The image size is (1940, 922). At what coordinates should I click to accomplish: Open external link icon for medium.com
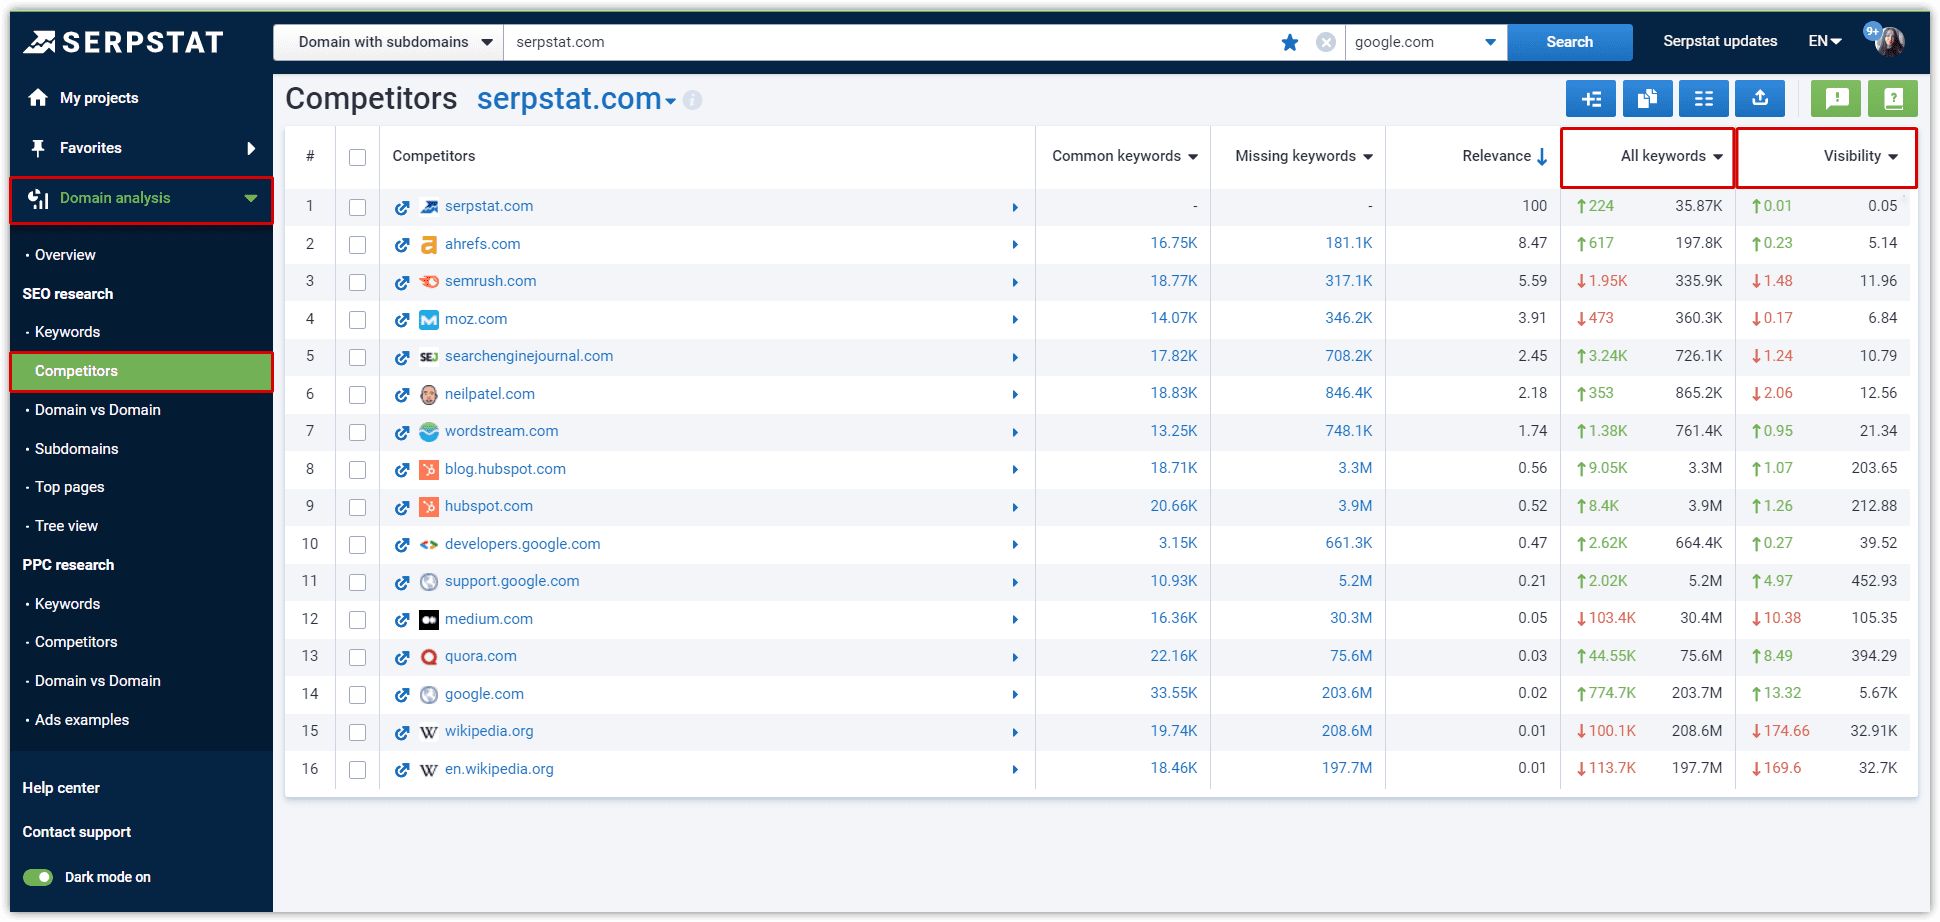(x=402, y=620)
